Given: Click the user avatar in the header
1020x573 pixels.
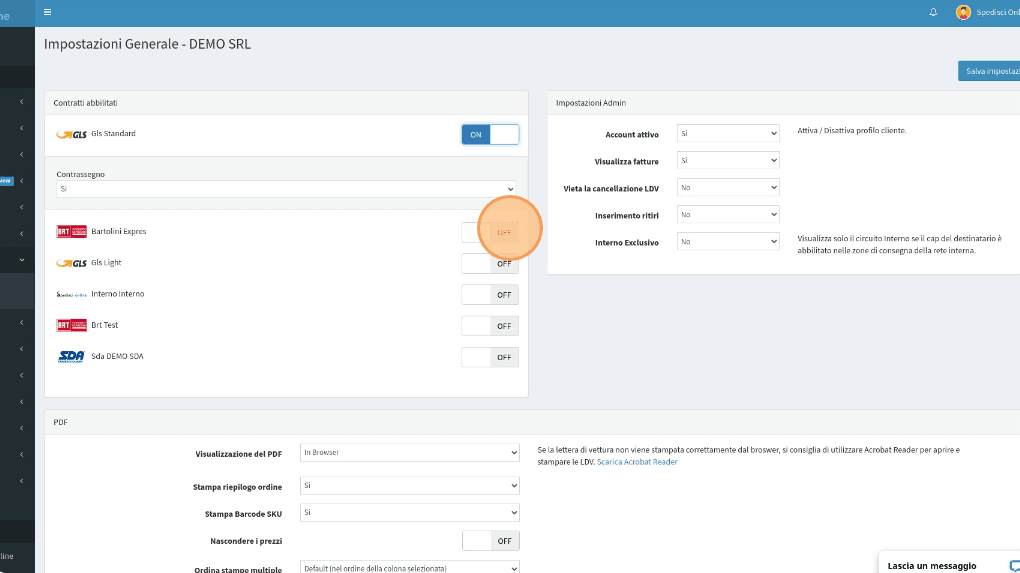Looking at the screenshot, I should (963, 12).
